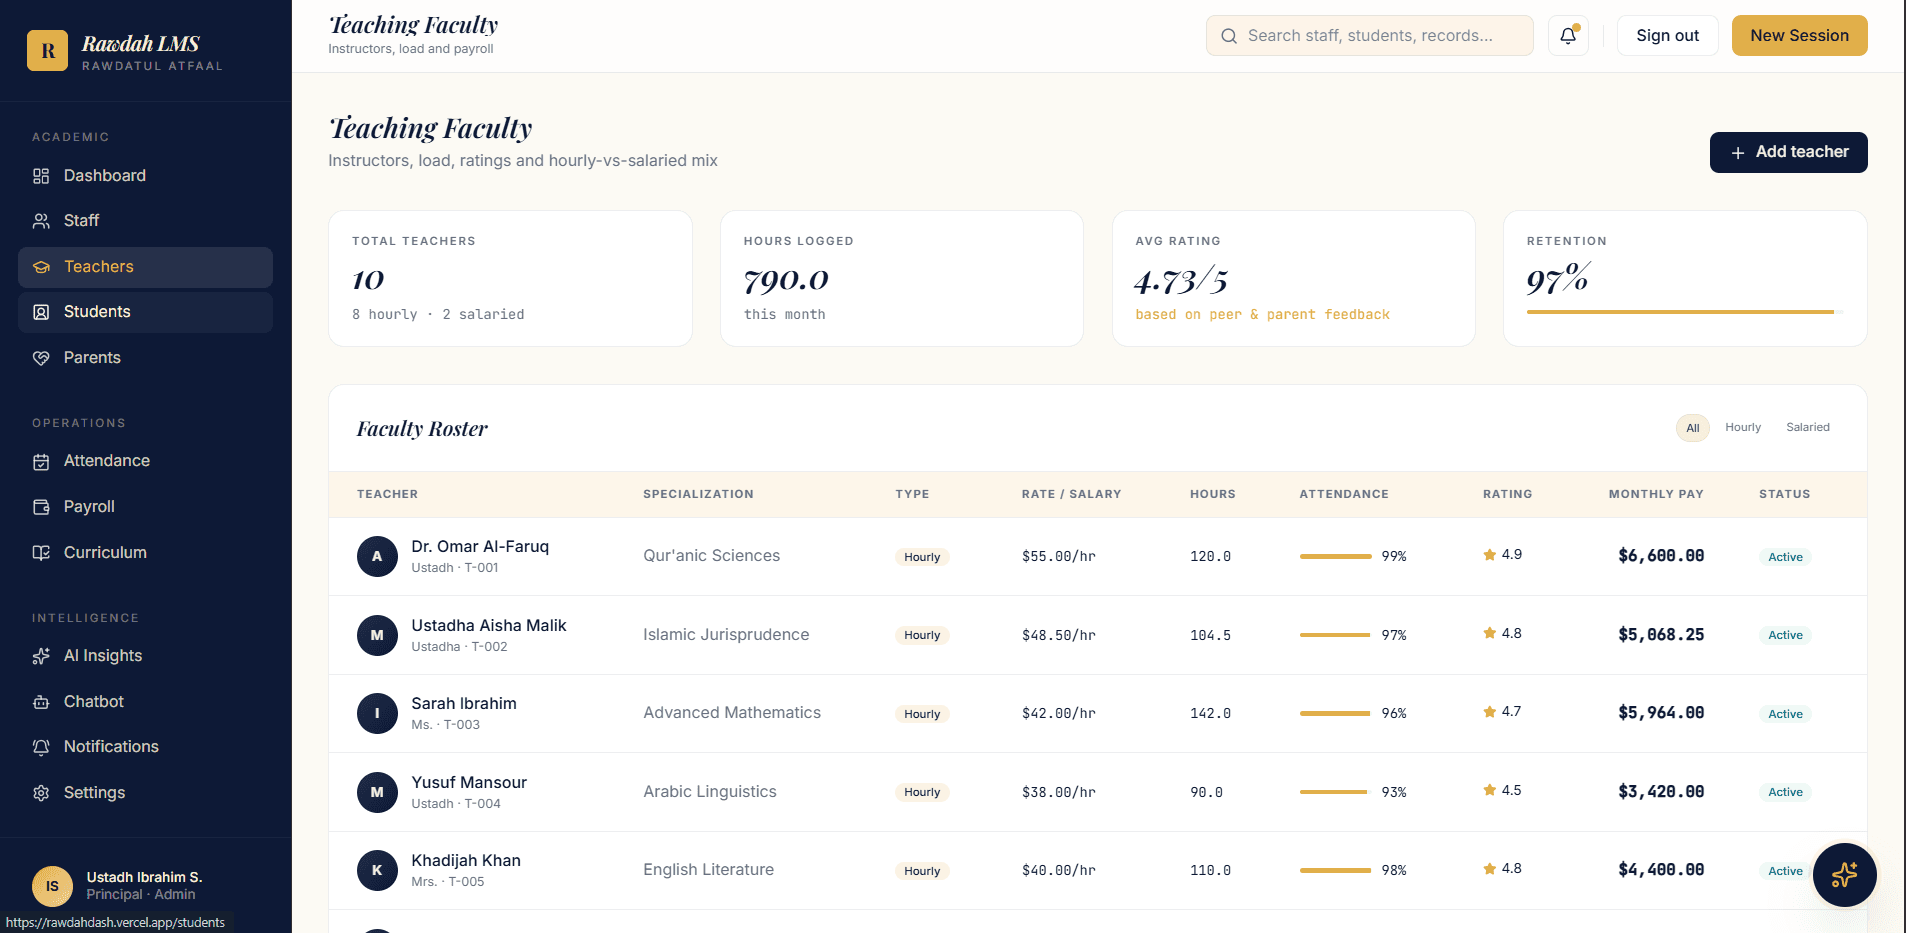
Task: Click the Notifications bell icon in sidebar
Action: [x=41, y=747]
